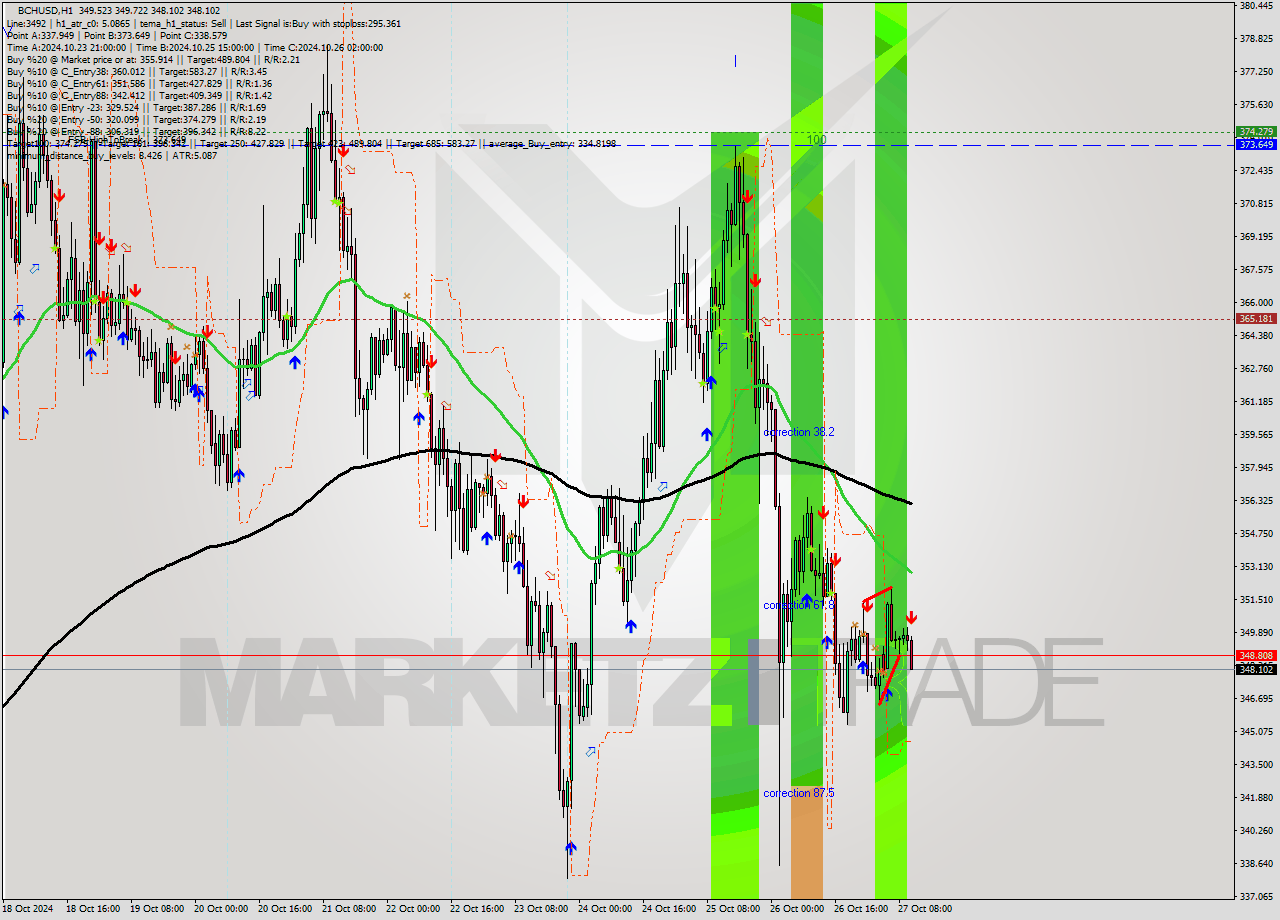Click the '21 Oct 08:00' time label

tap(349, 909)
